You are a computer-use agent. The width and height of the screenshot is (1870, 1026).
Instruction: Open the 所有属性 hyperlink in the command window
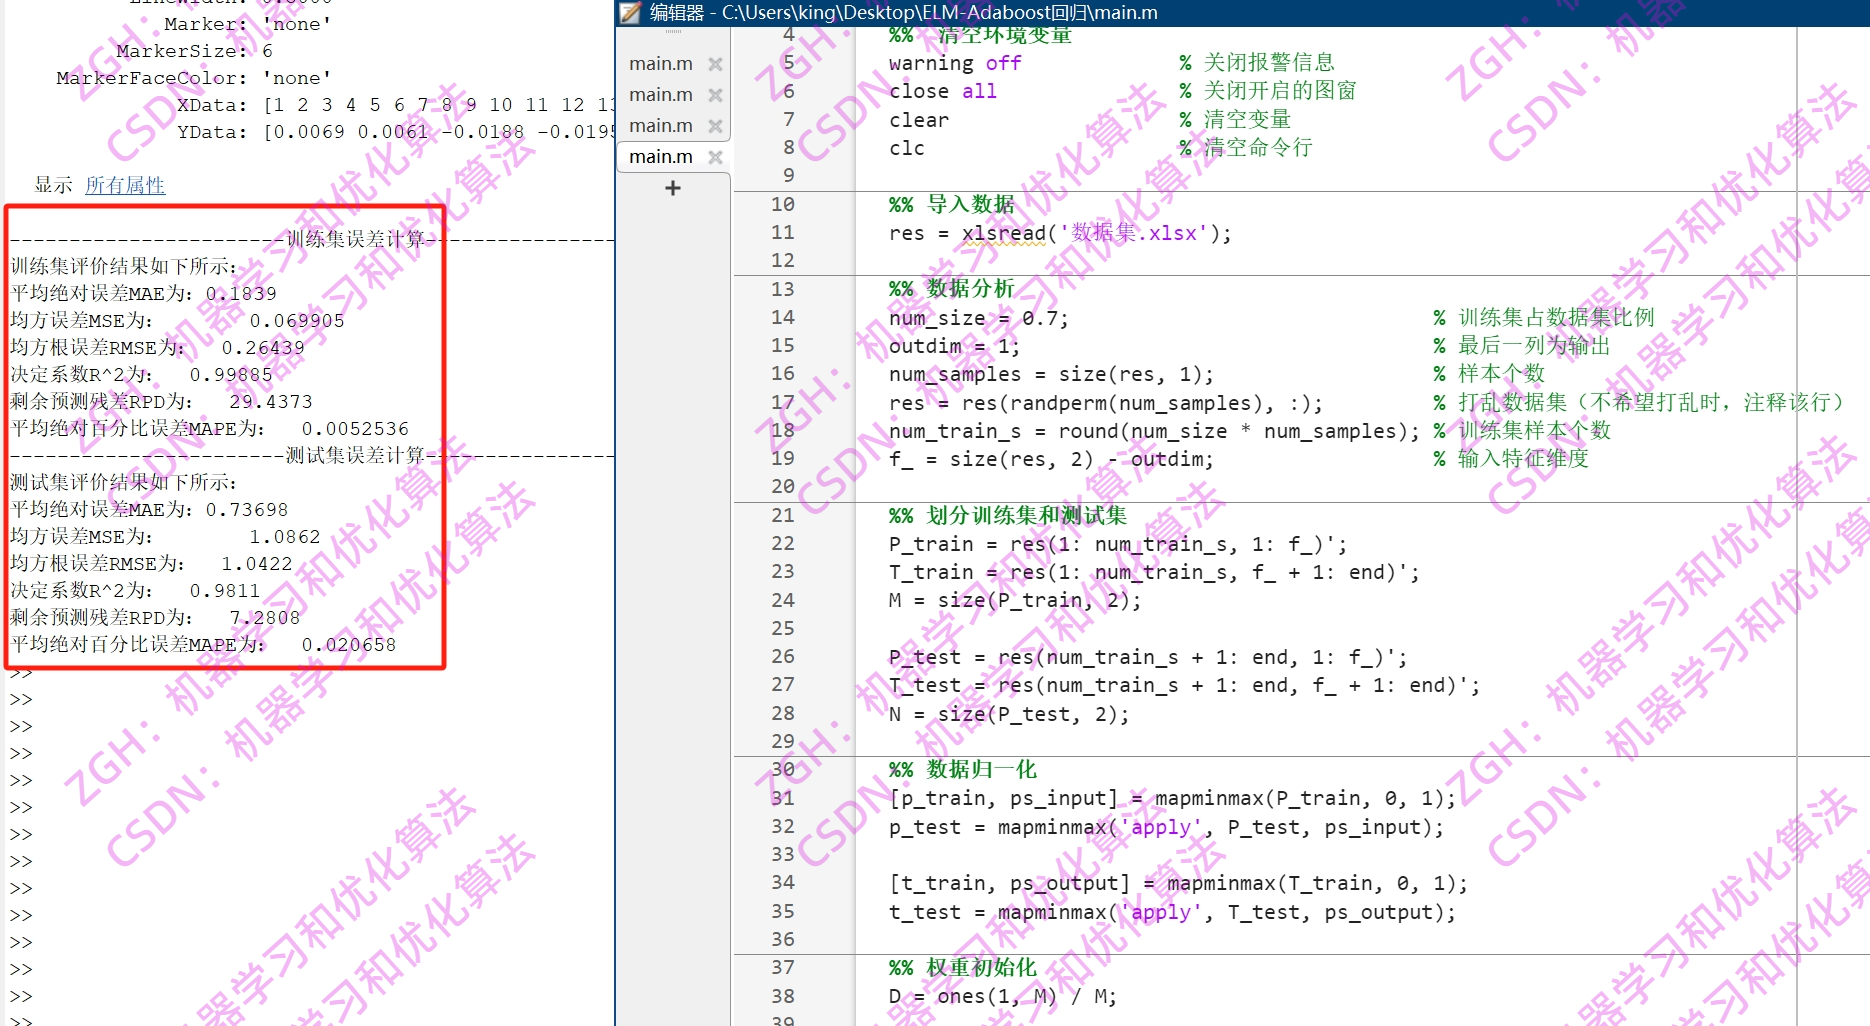pyautogui.click(x=125, y=185)
